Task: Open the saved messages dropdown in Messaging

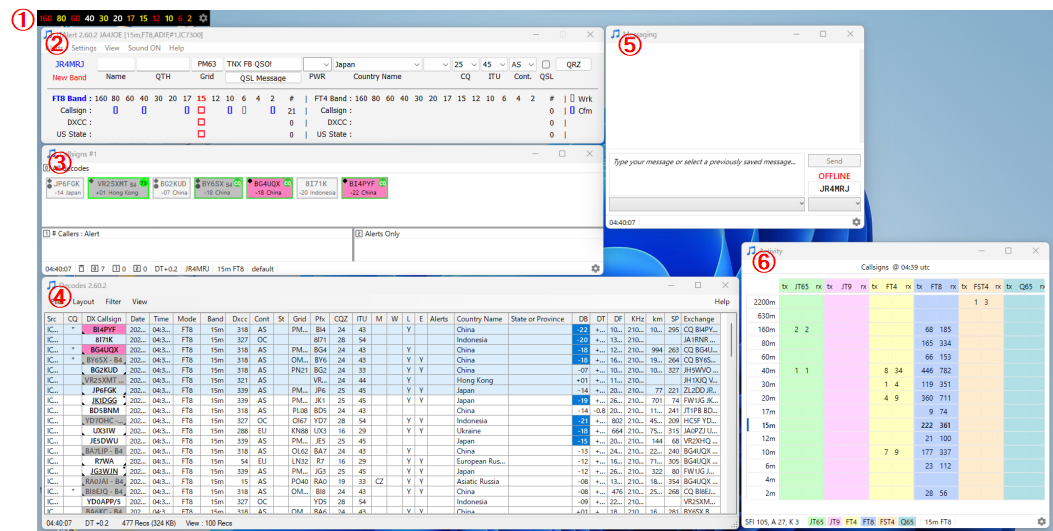Action: point(706,204)
